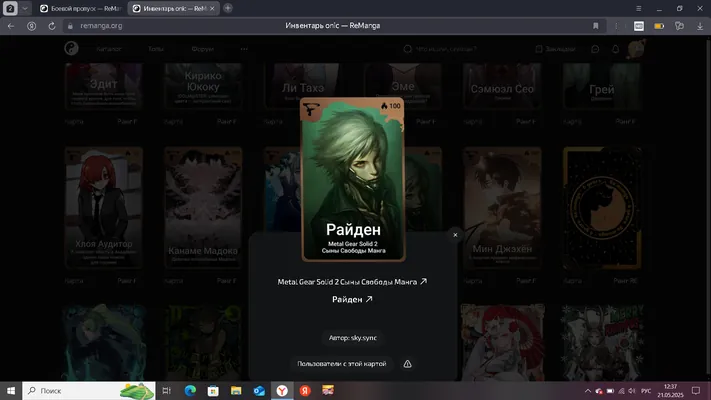Viewport: 711px width, 400px height.
Task: Click the Автор: sky.sync chip
Action: [352, 338]
